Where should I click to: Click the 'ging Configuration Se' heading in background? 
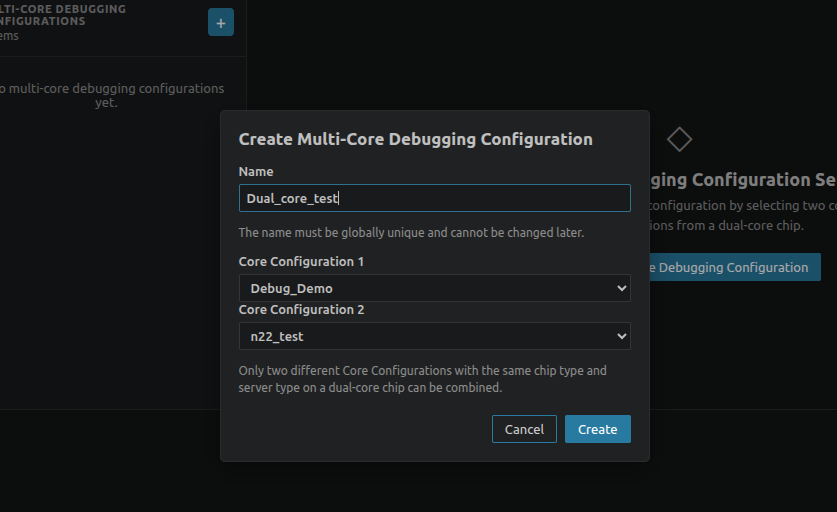coord(743,180)
